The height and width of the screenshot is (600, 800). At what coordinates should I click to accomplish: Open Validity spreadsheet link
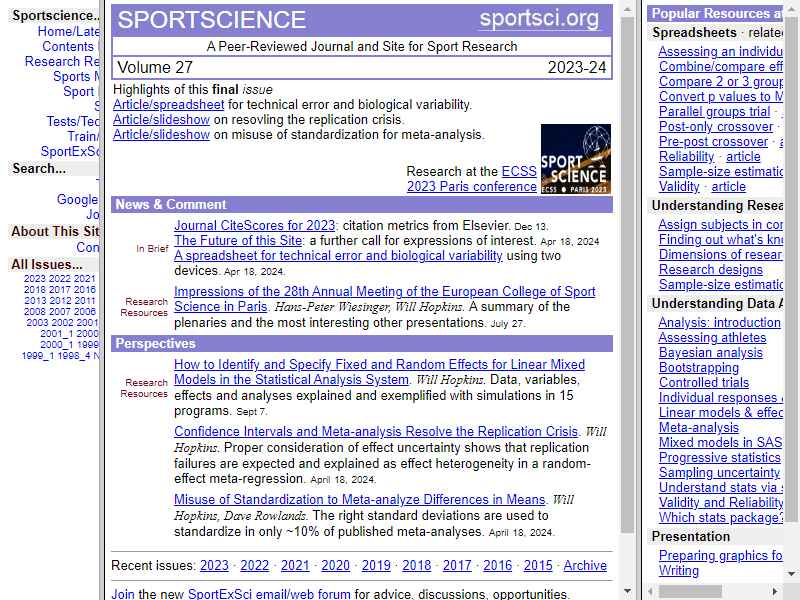(679, 187)
